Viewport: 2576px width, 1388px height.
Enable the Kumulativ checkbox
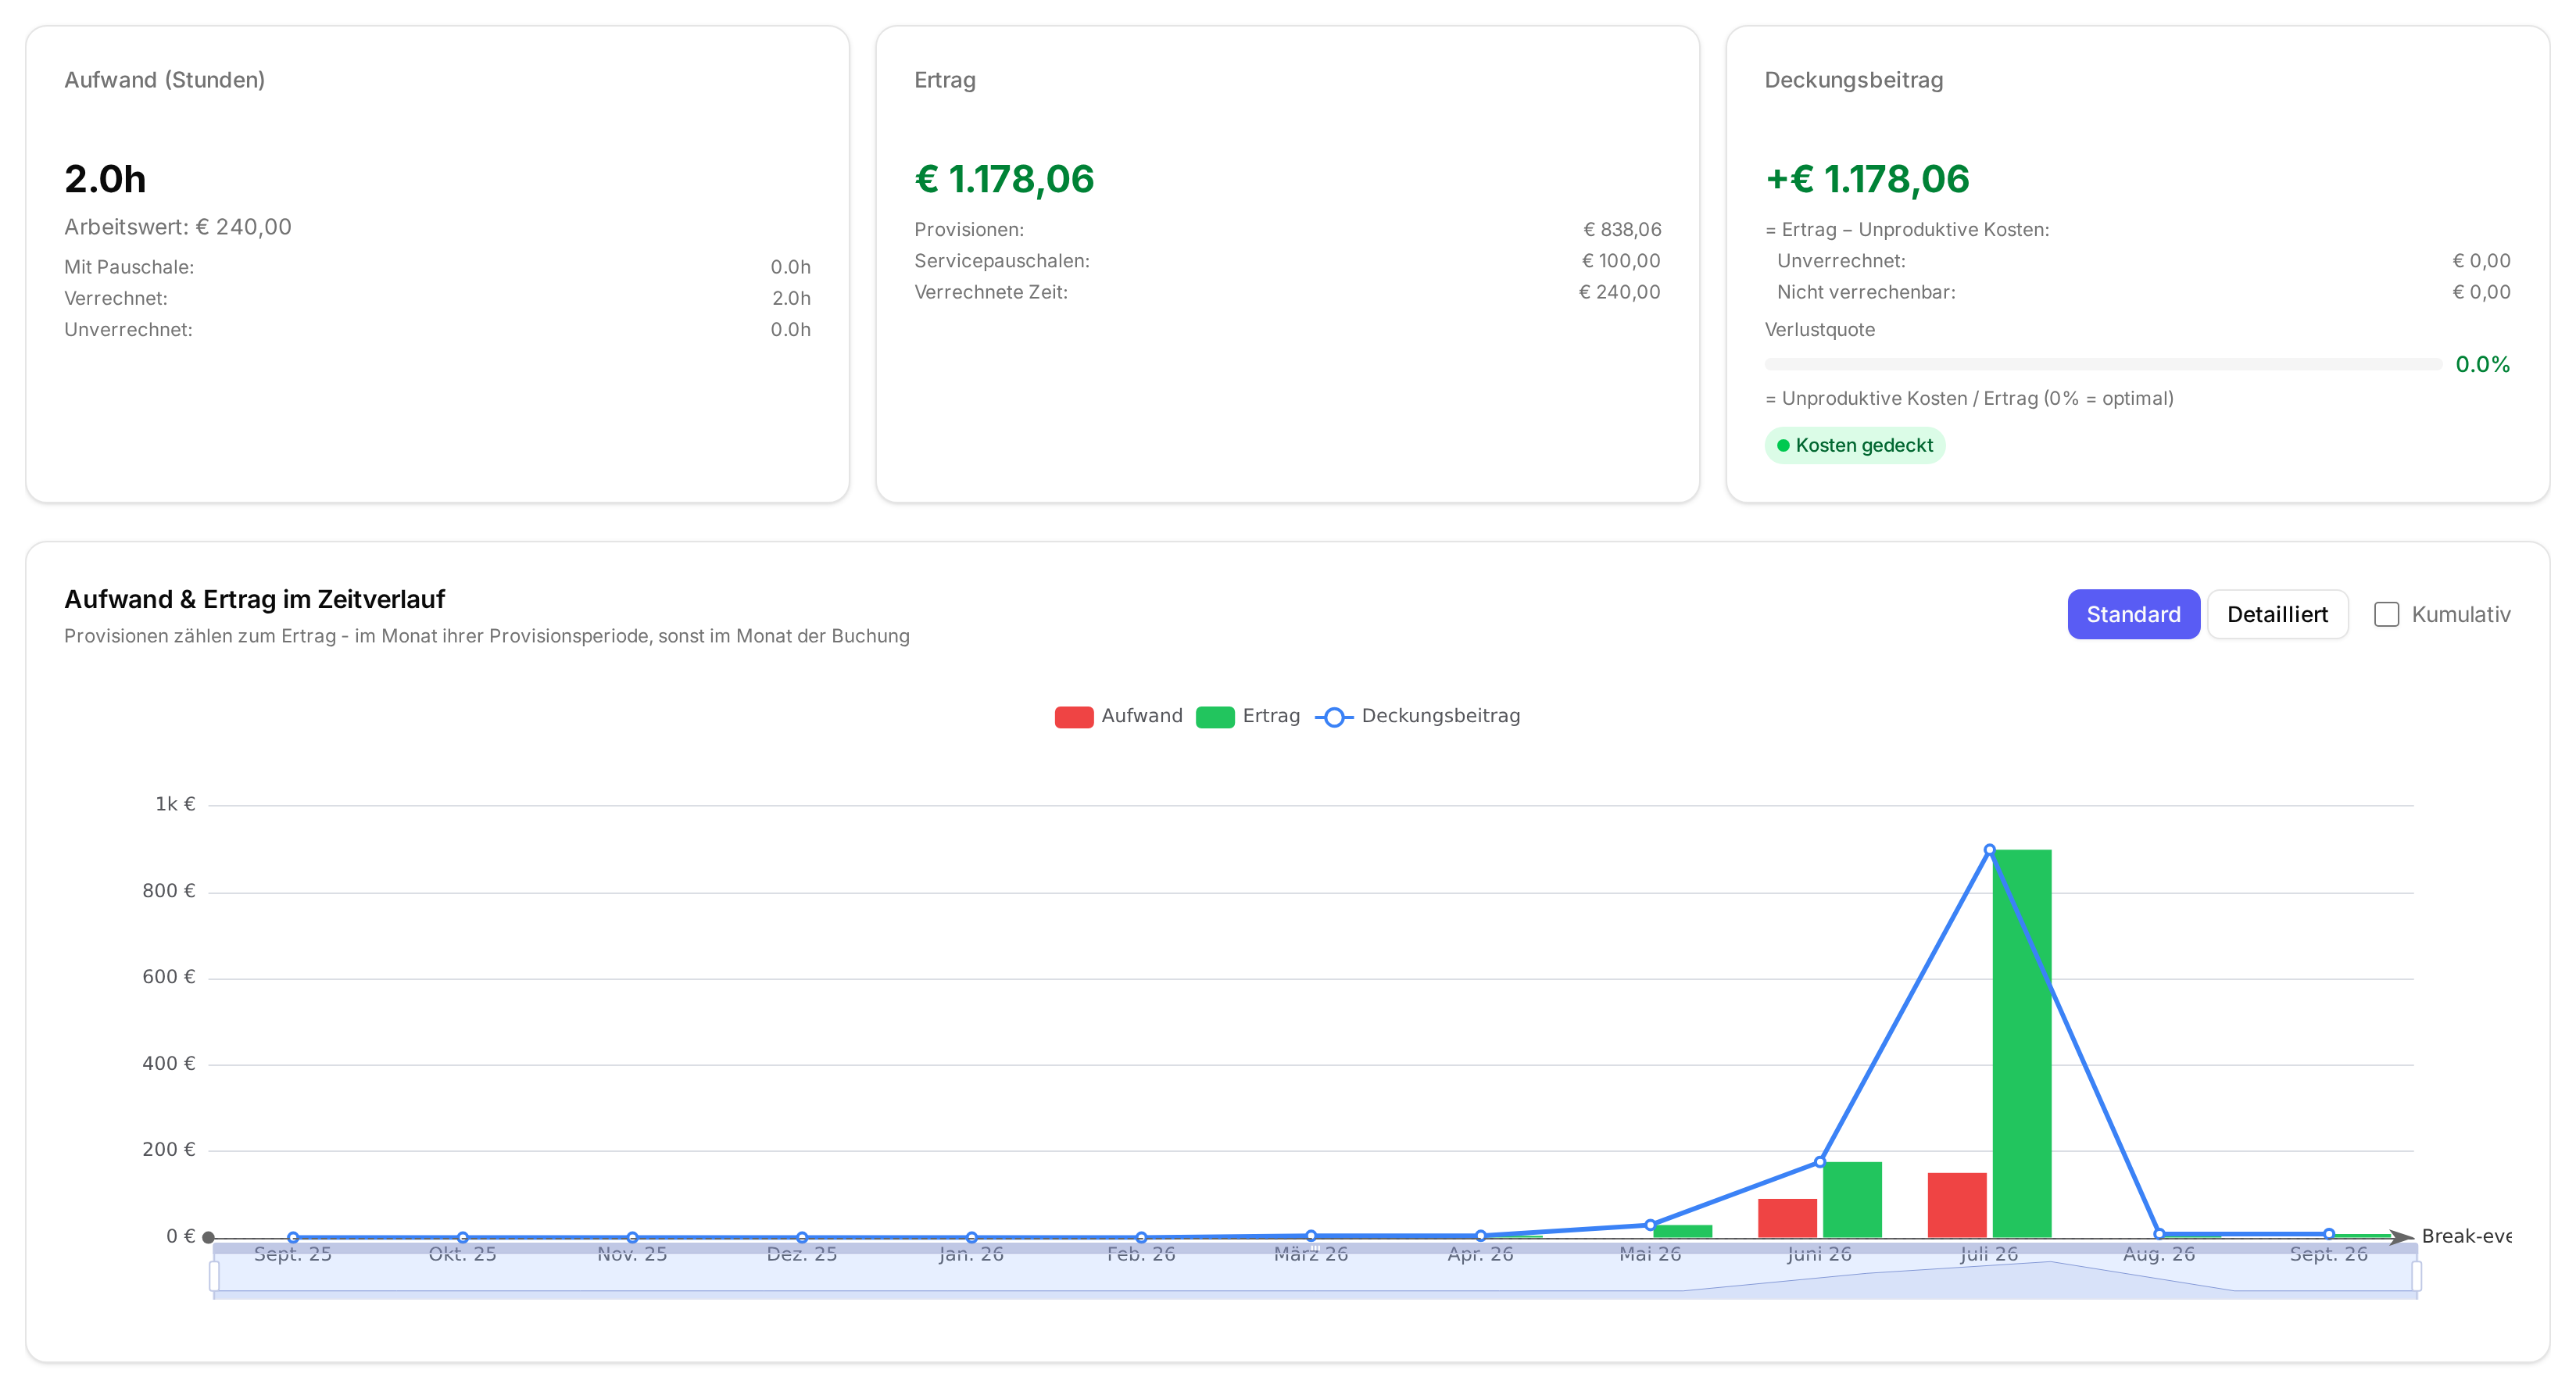2386,614
